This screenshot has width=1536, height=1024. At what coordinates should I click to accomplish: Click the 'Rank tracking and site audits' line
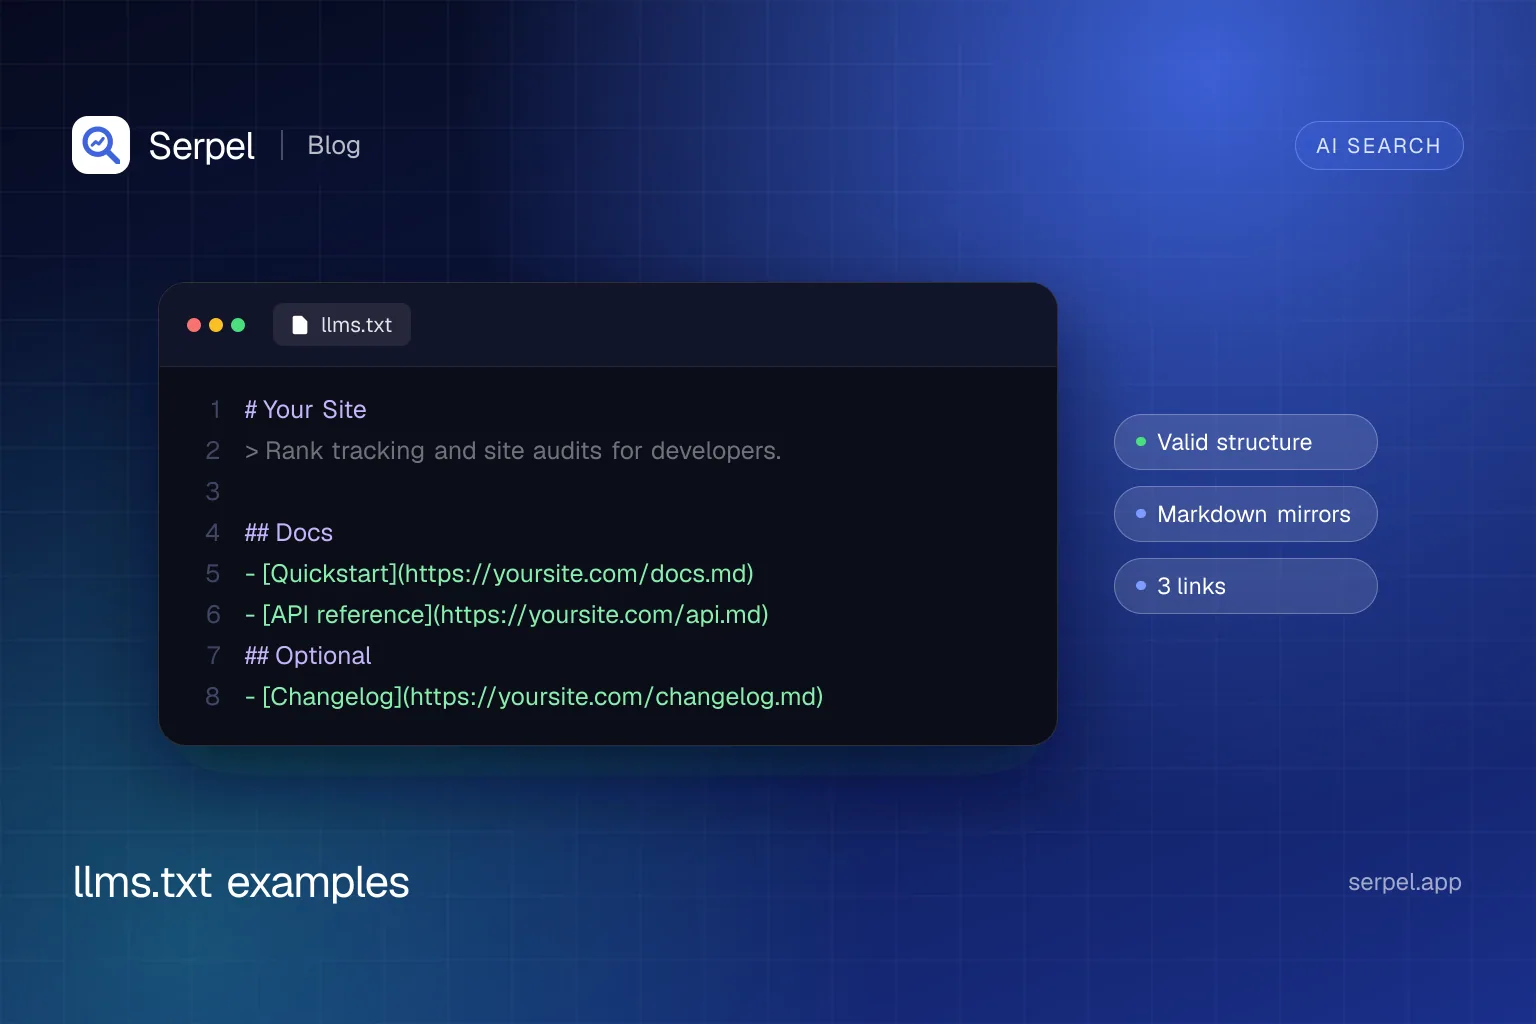pos(513,451)
